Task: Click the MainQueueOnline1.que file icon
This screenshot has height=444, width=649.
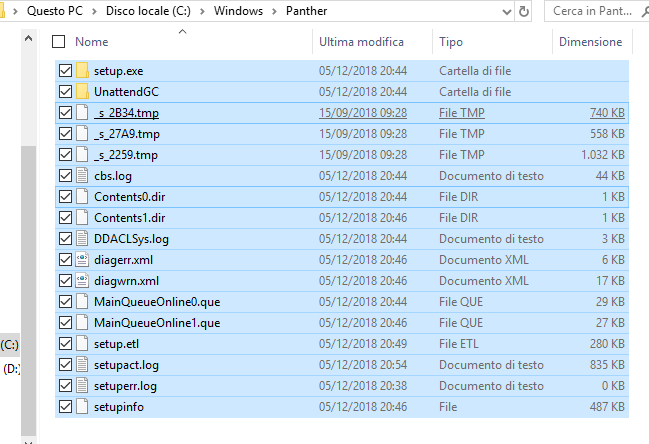Action: point(82,323)
